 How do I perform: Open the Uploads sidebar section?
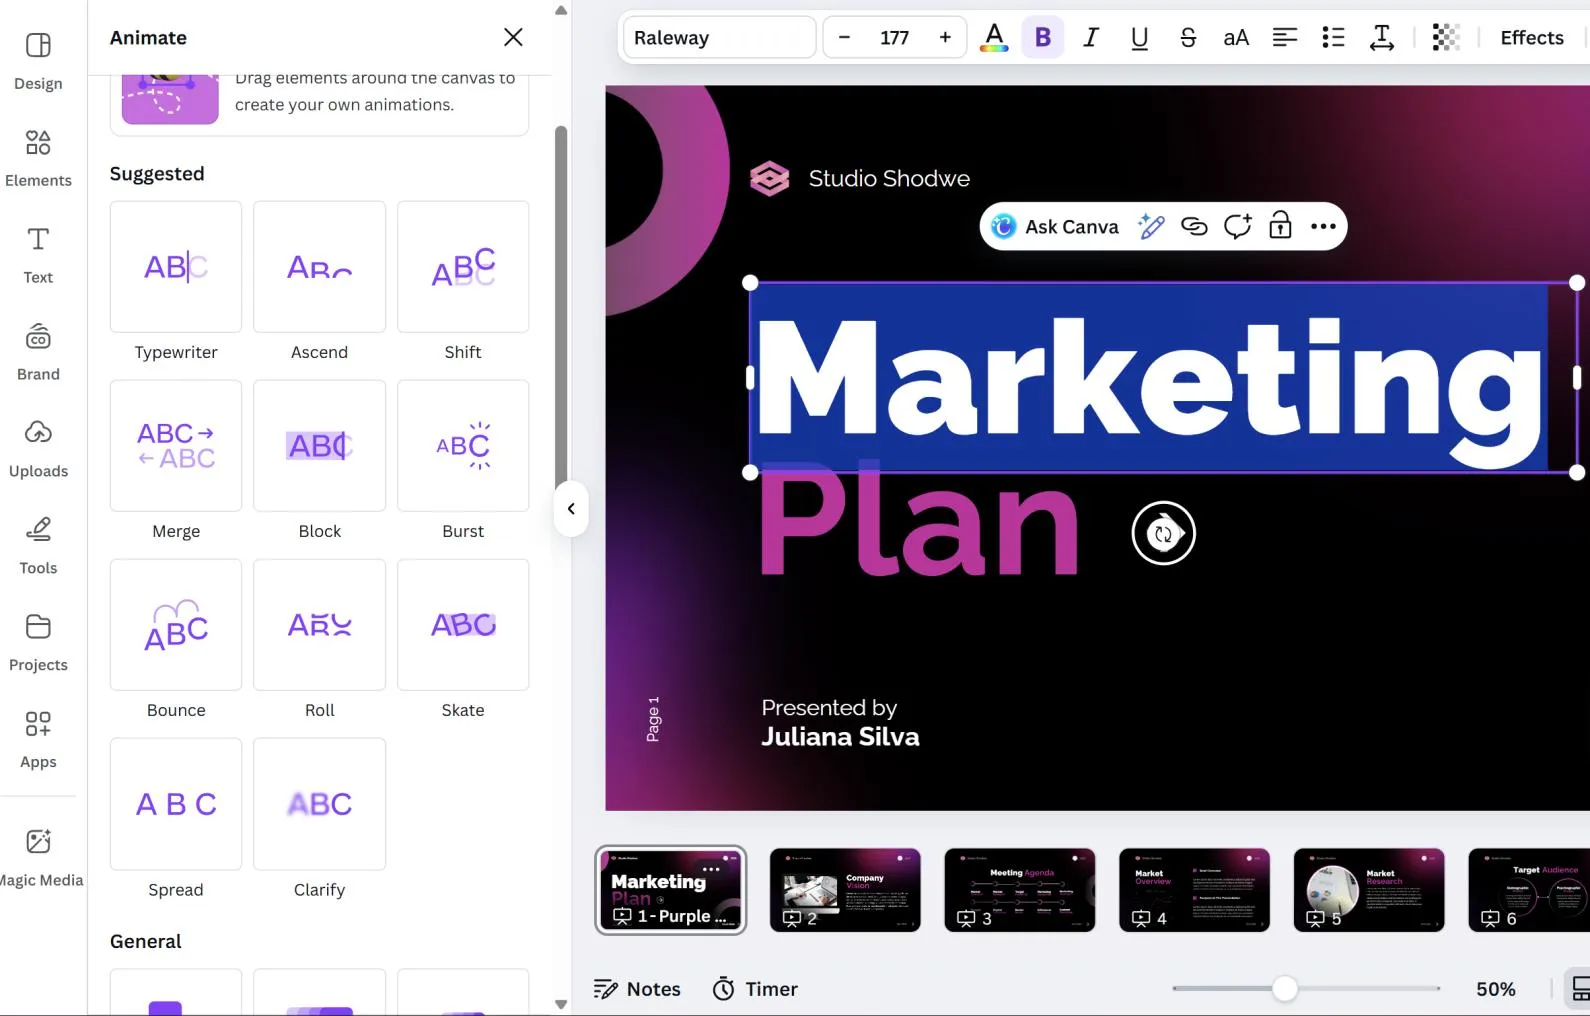click(38, 448)
